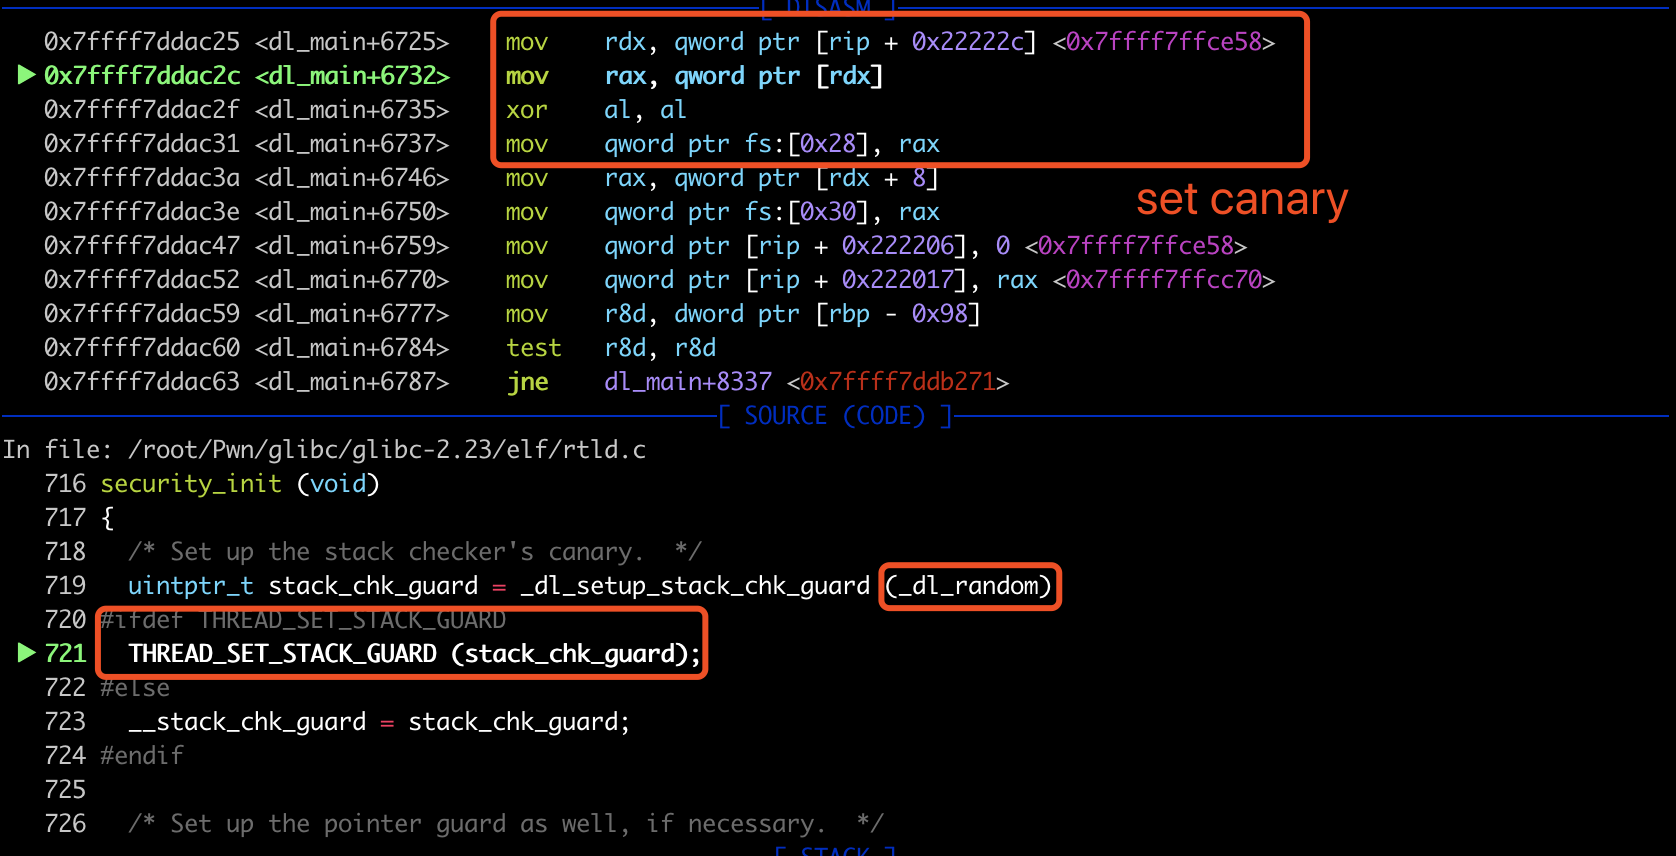The height and width of the screenshot is (856, 1676).
Task: Click the 'Set up the pointer guard' comment
Action: pyautogui.click(x=506, y=824)
